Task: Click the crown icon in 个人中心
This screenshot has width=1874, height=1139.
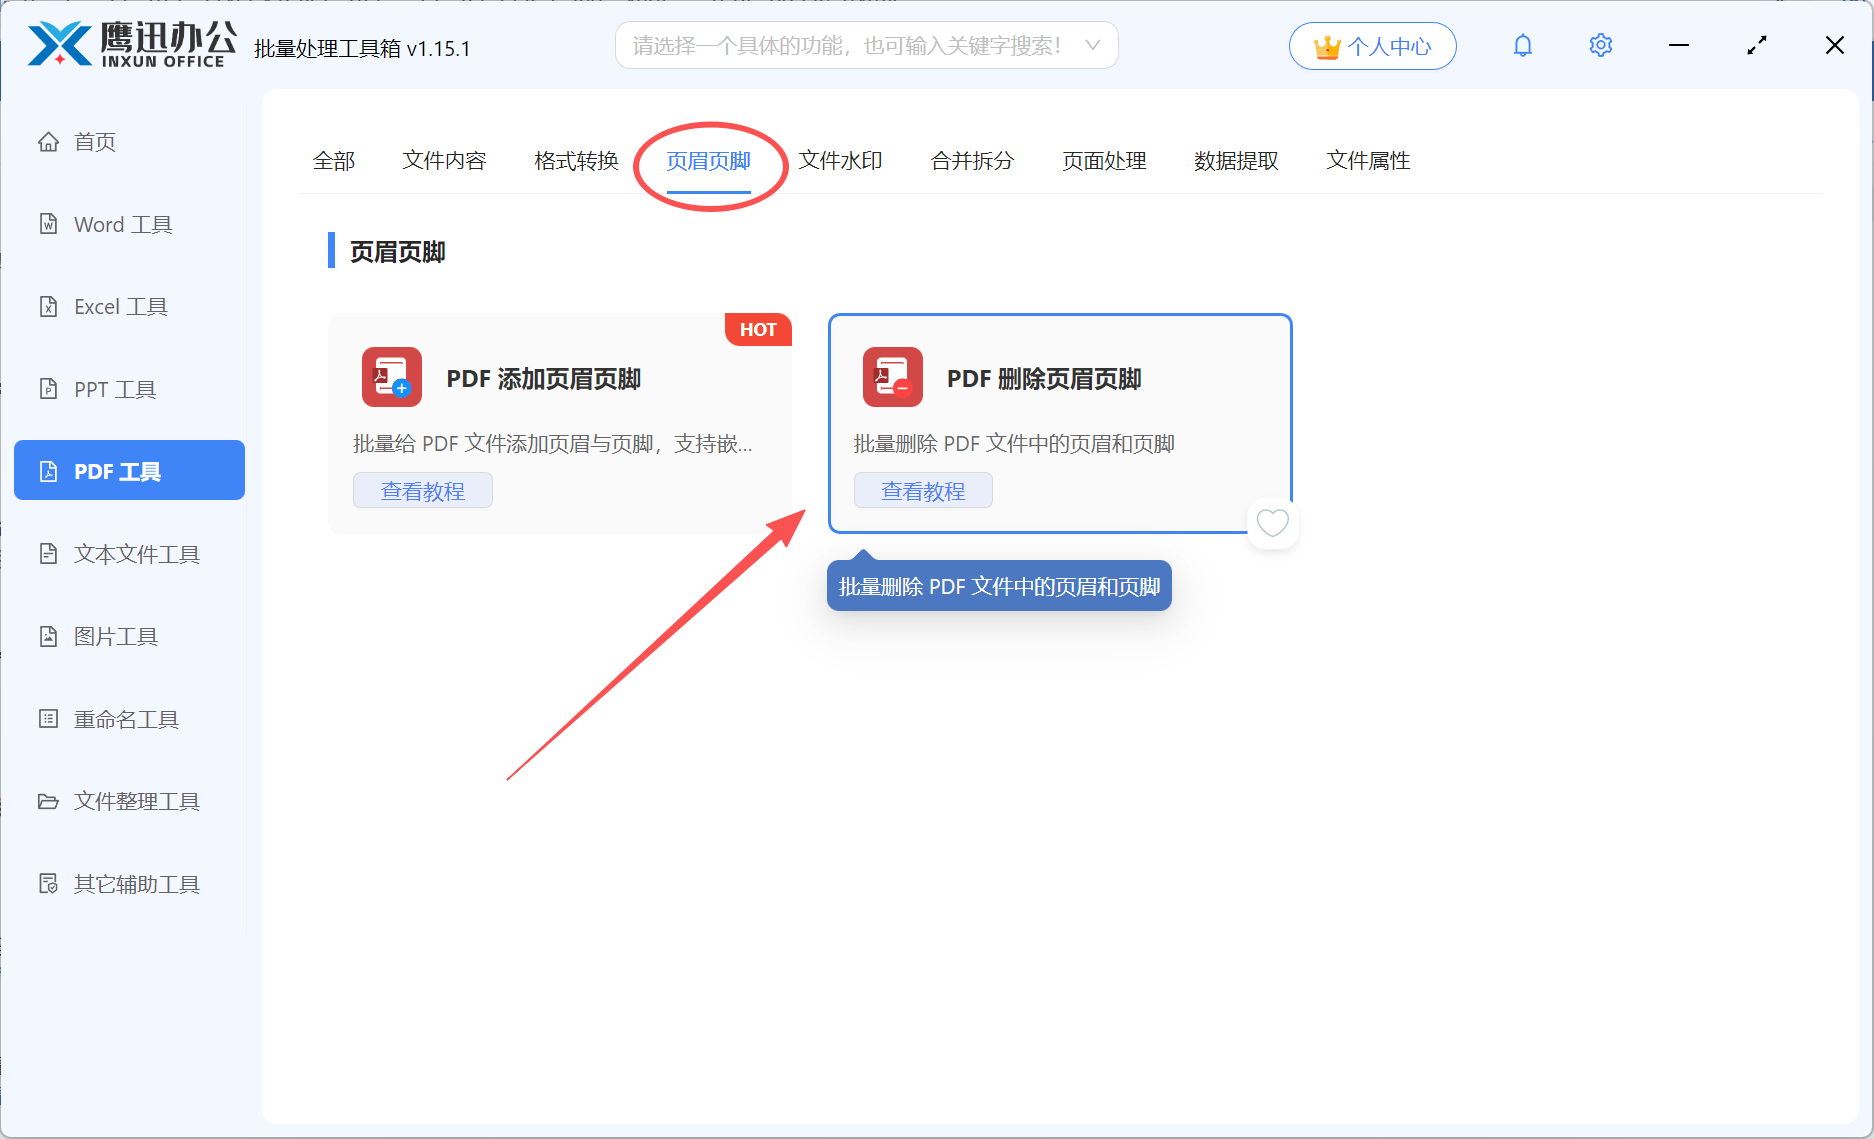Action: coord(1327,47)
